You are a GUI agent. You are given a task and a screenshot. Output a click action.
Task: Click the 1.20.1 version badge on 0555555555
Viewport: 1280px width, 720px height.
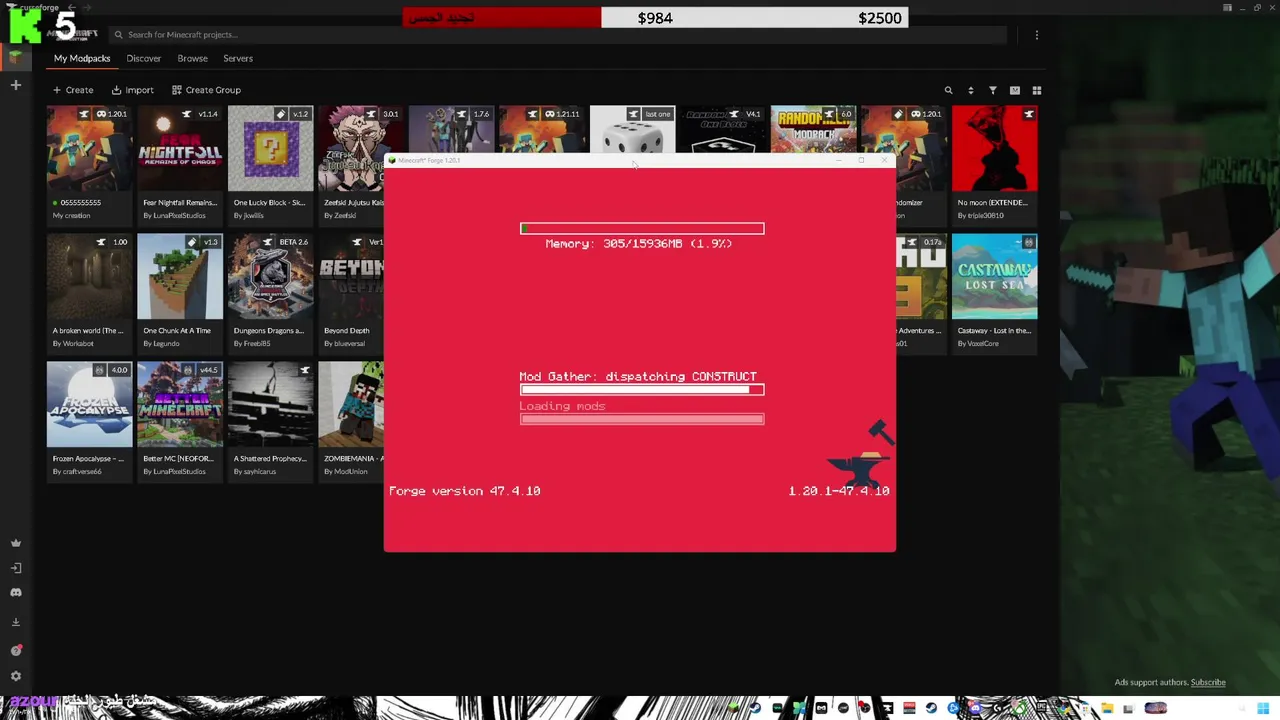click(112, 114)
